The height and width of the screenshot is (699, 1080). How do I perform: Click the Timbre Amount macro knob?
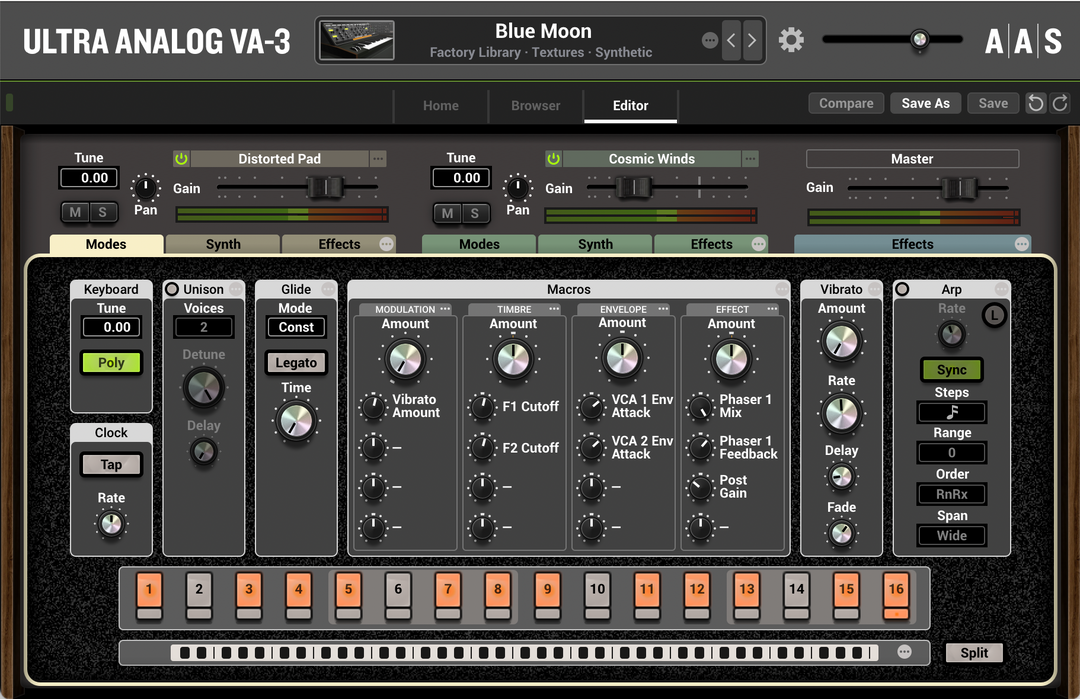(x=513, y=359)
